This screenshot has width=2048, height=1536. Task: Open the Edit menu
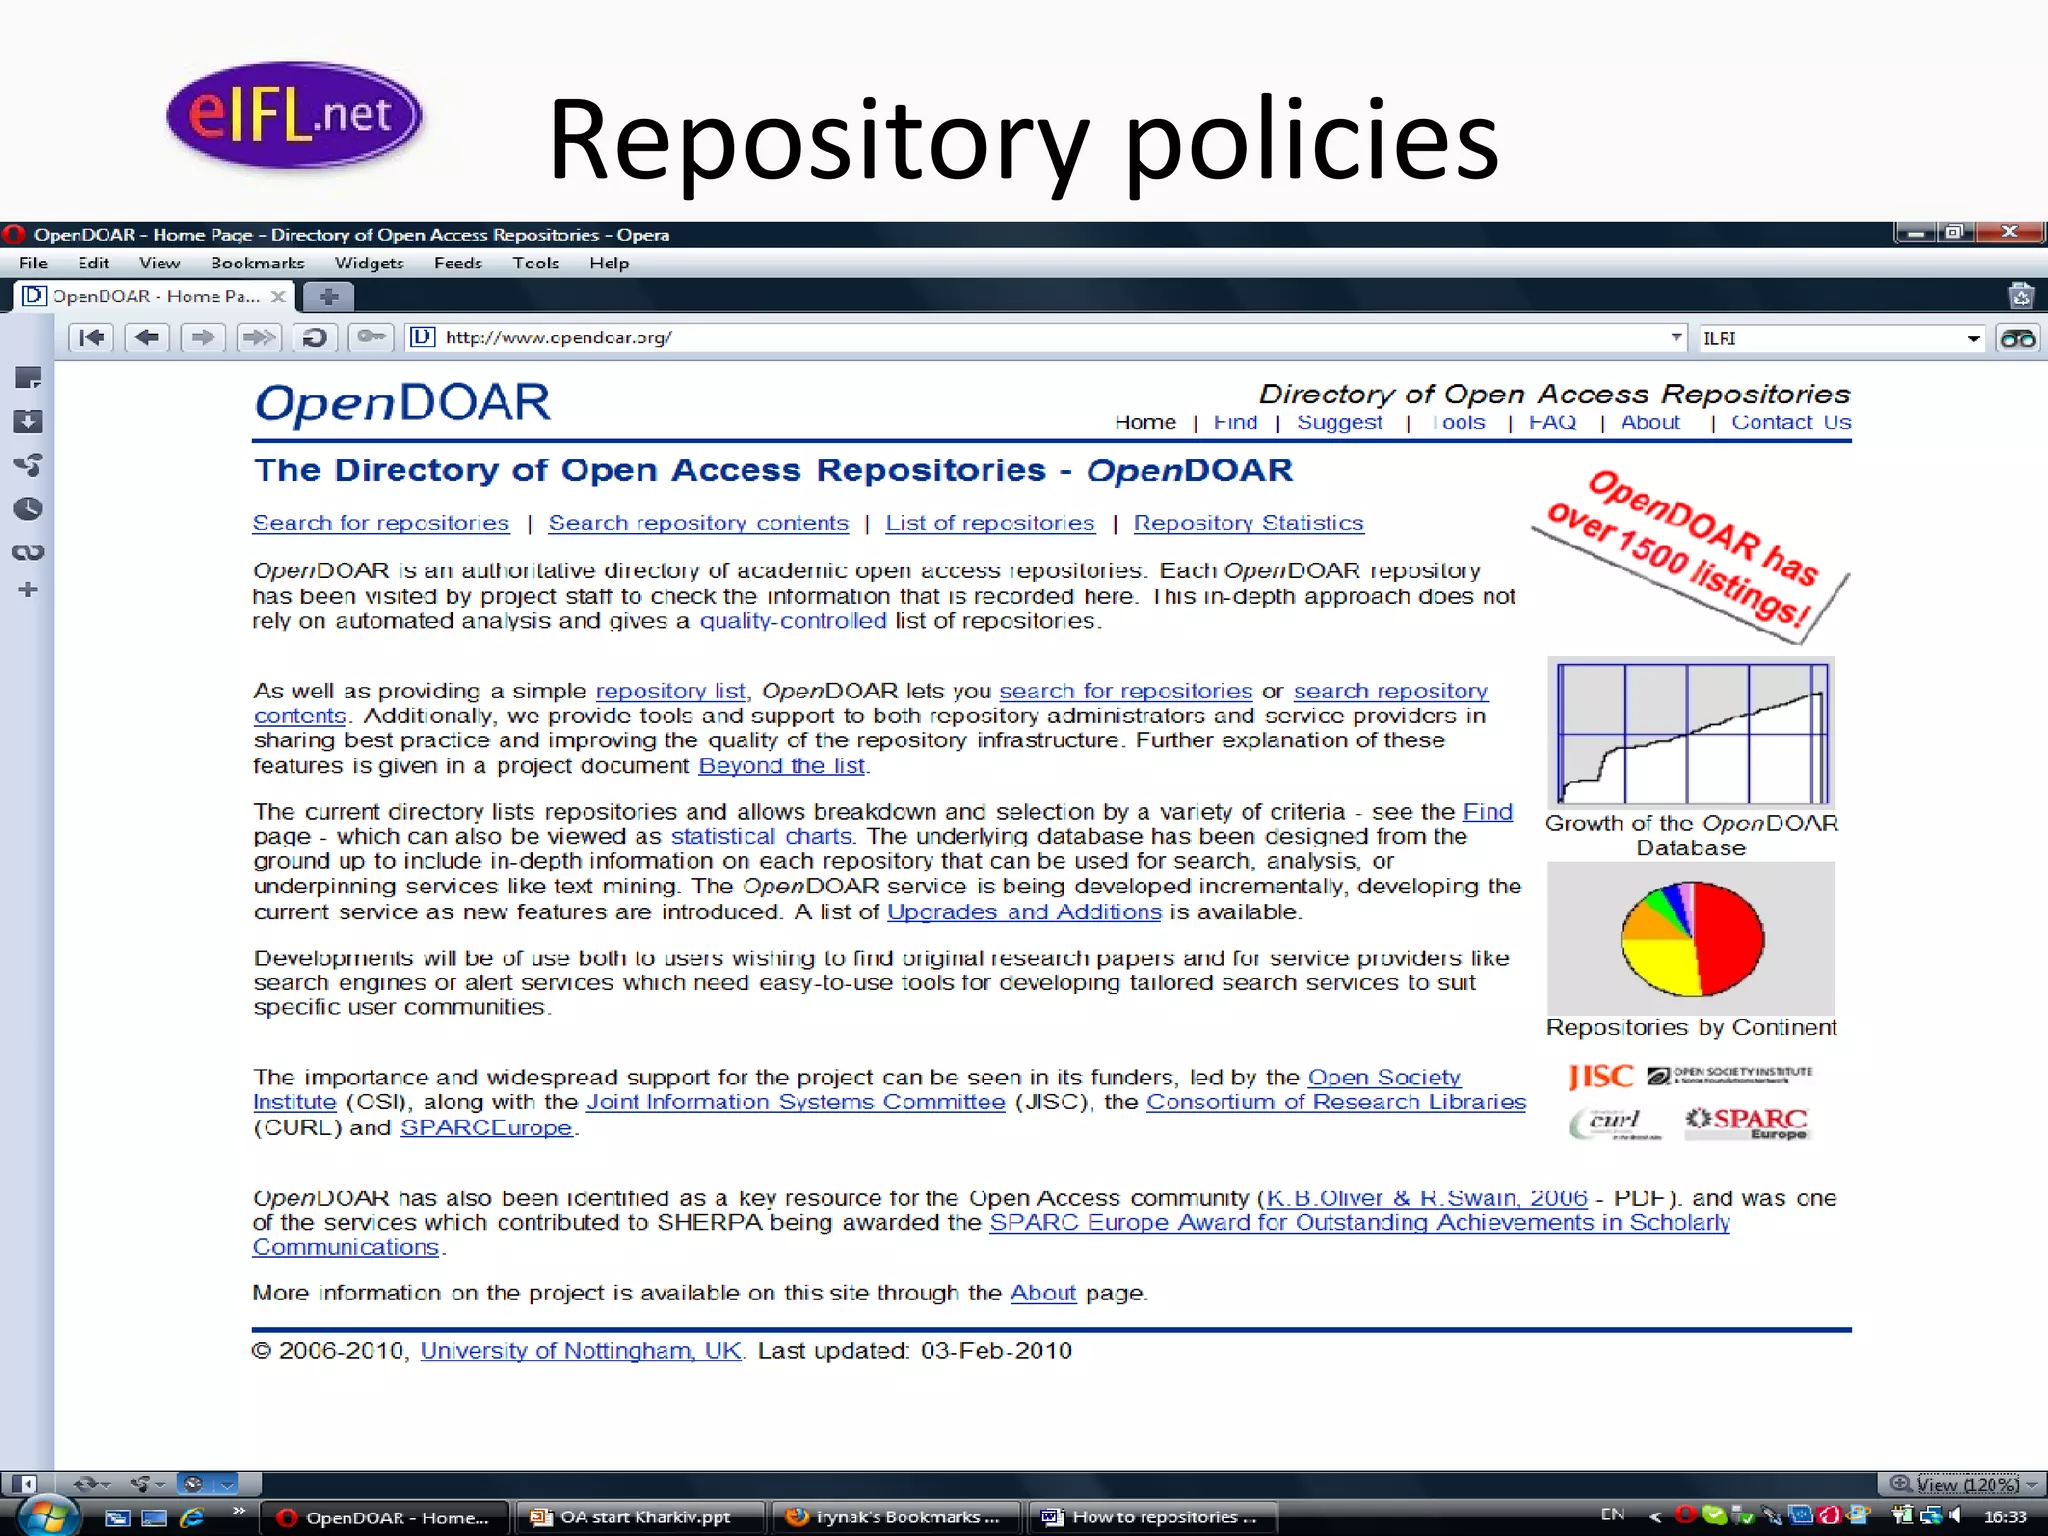[x=94, y=263]
